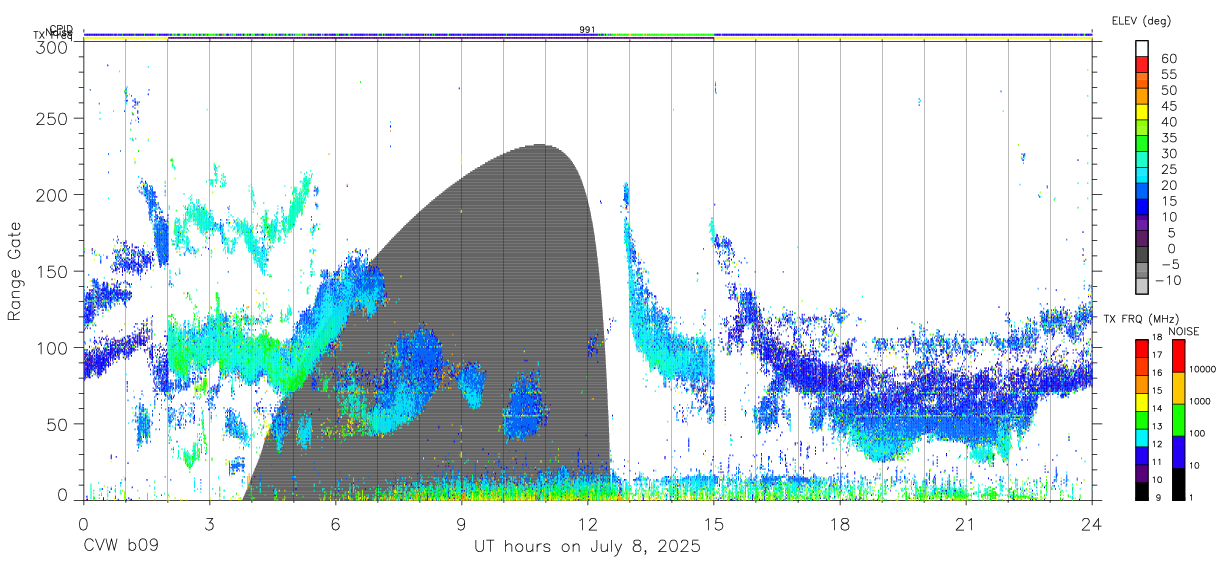This screenshot has width=1228, height=567.
Task: Click the x-axis hour label '6'
Action: (335, 524)
